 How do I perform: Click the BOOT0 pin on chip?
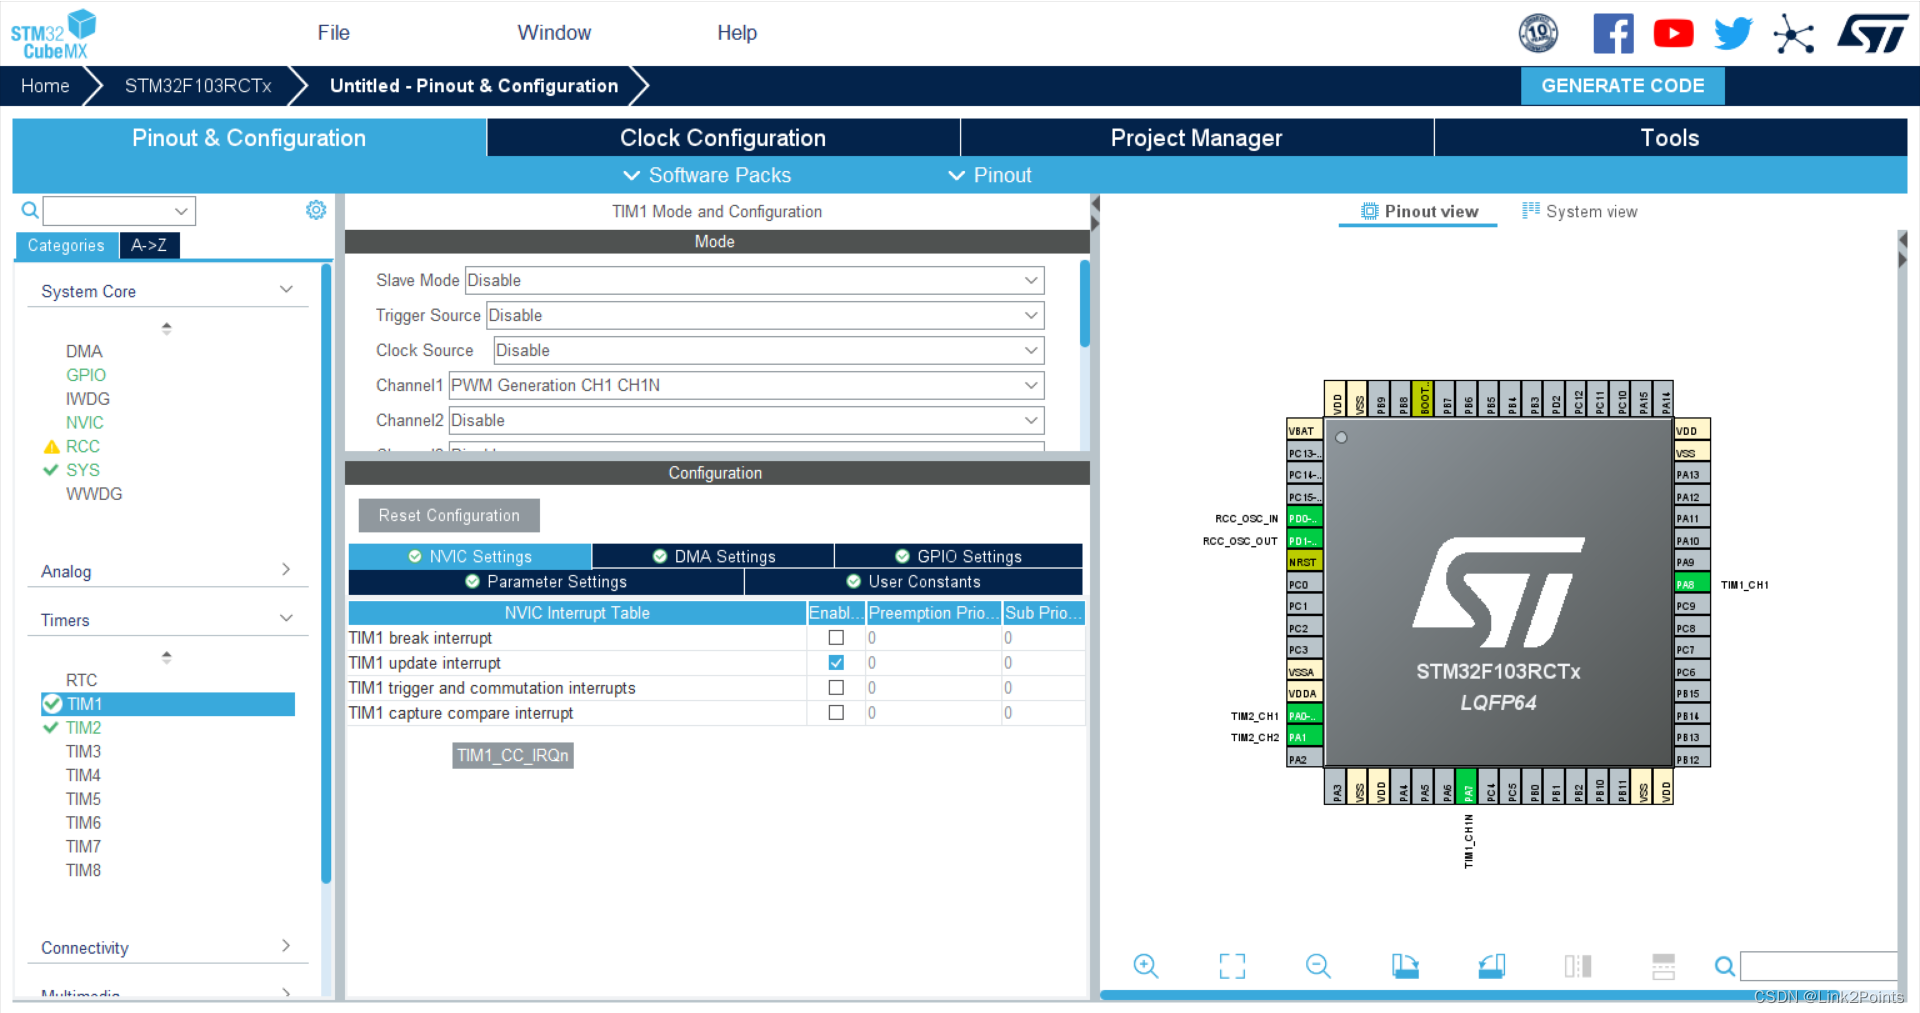point(1424,398)
